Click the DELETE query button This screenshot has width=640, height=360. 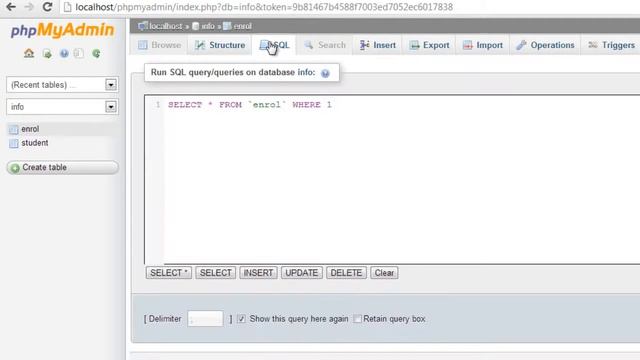[346, 273]
